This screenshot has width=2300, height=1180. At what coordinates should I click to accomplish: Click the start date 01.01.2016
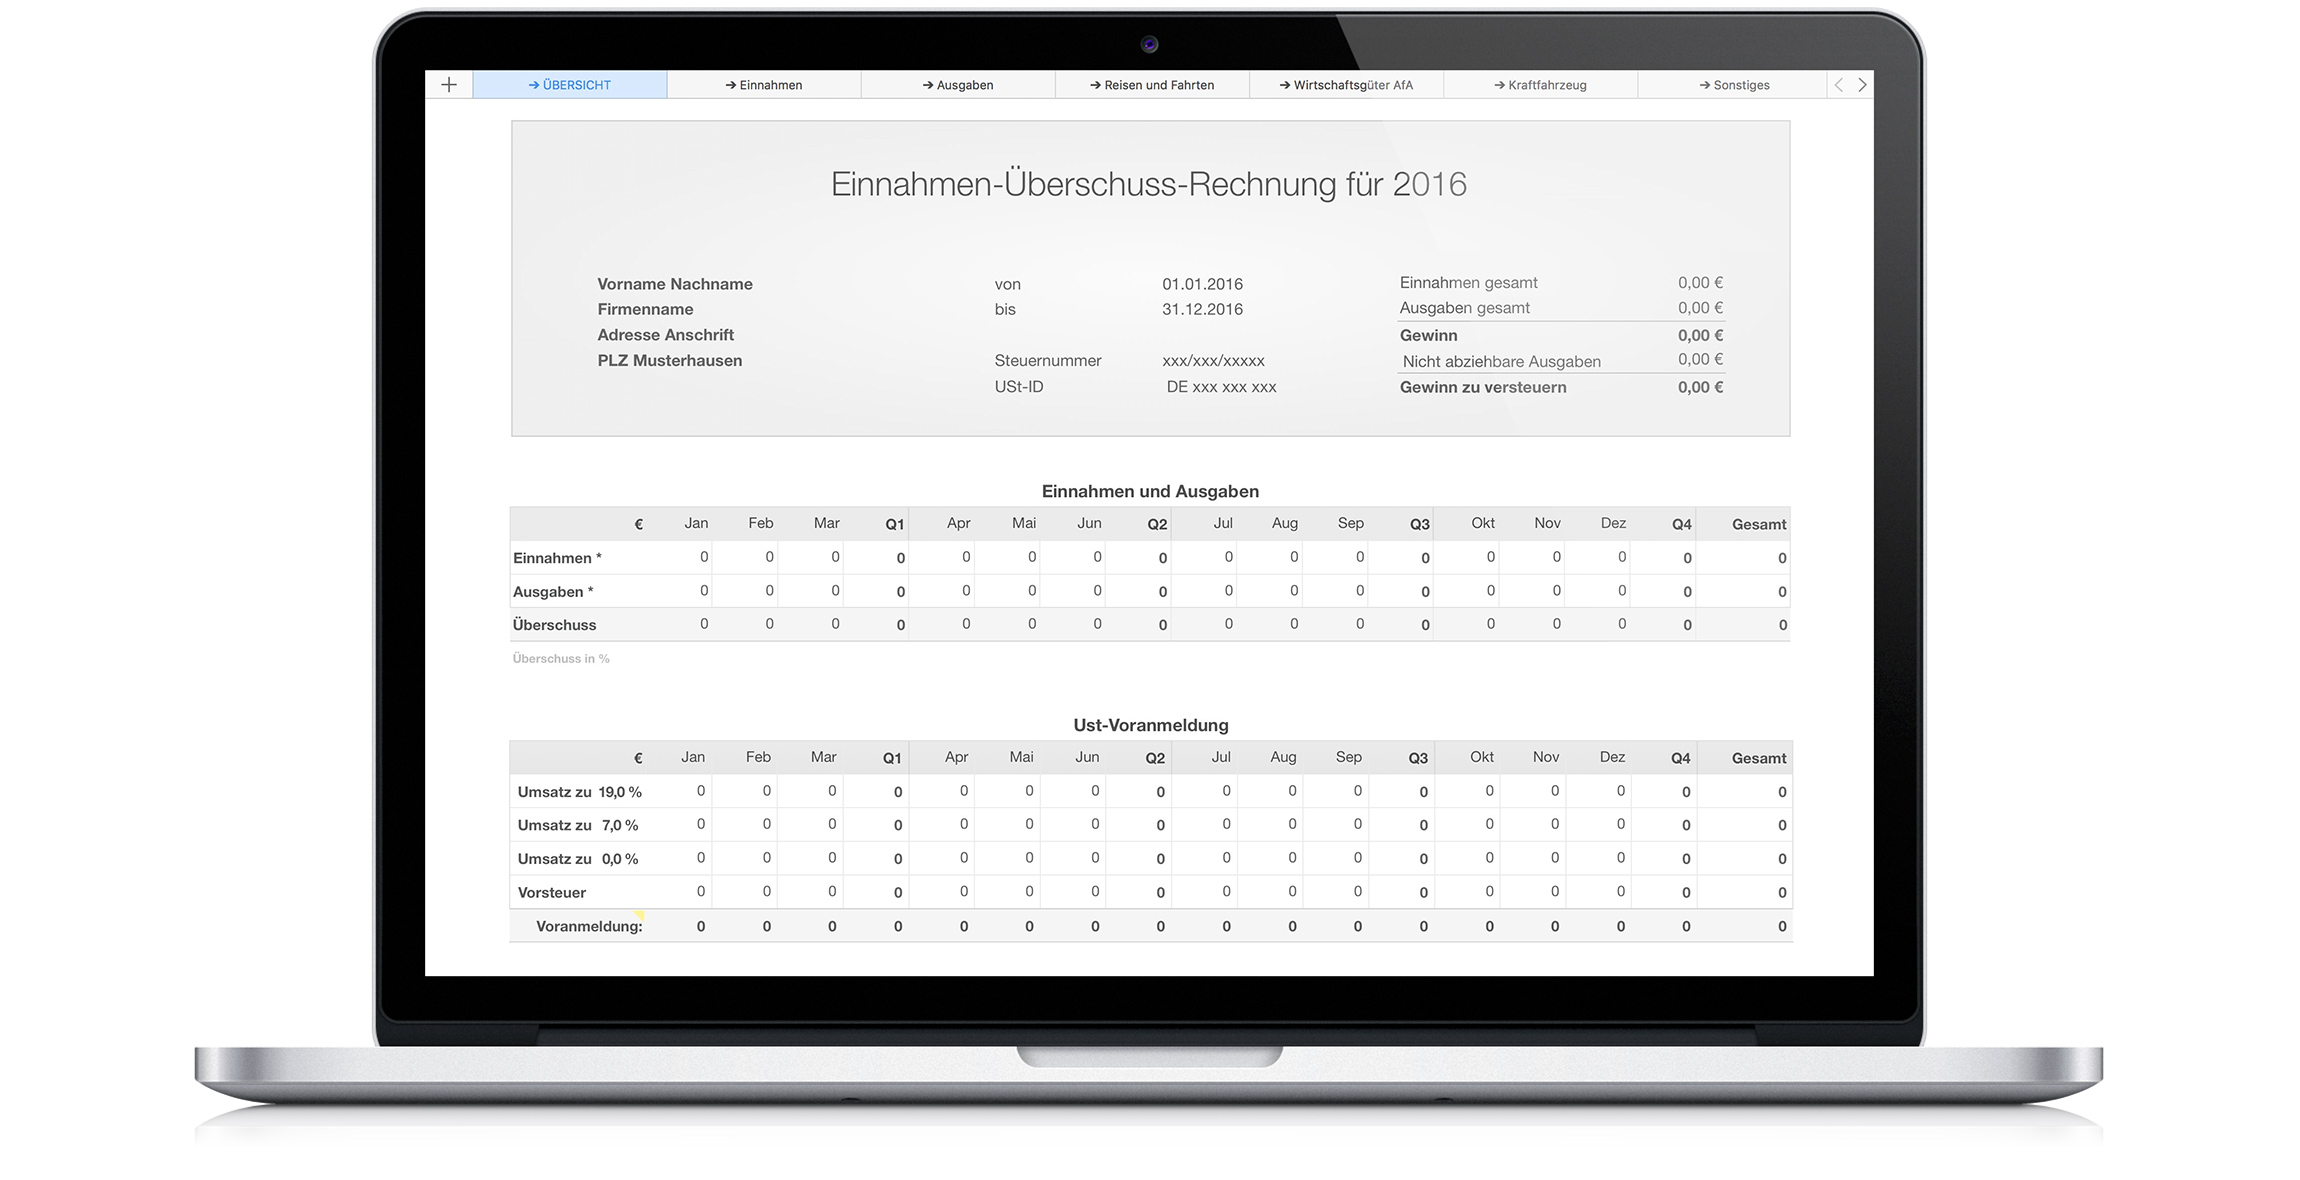coord(1202,284)
